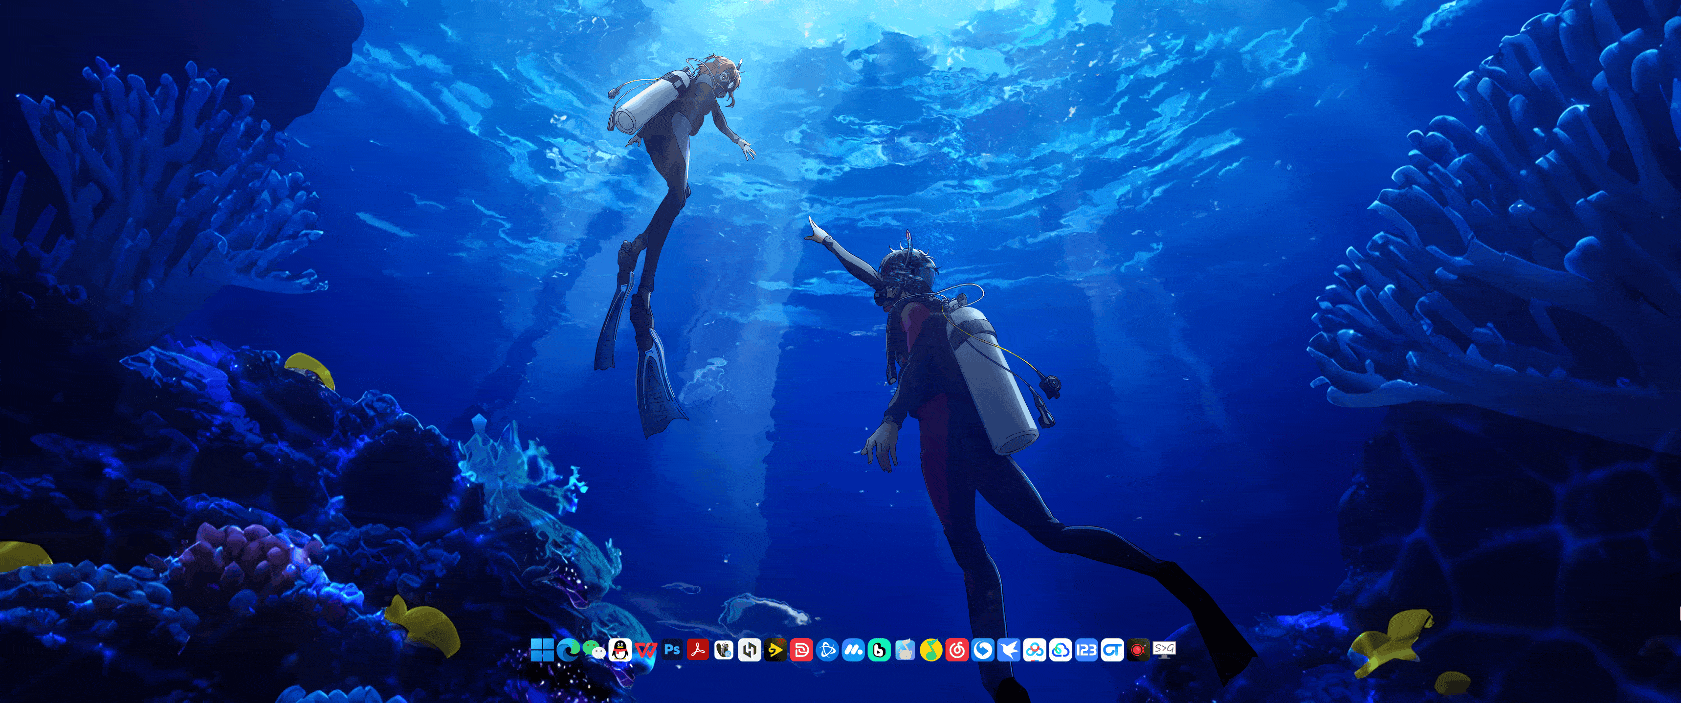Open Baidu Netdisk cloud icon
Screen dimensions: 1681x703
tap(1034, 650)
